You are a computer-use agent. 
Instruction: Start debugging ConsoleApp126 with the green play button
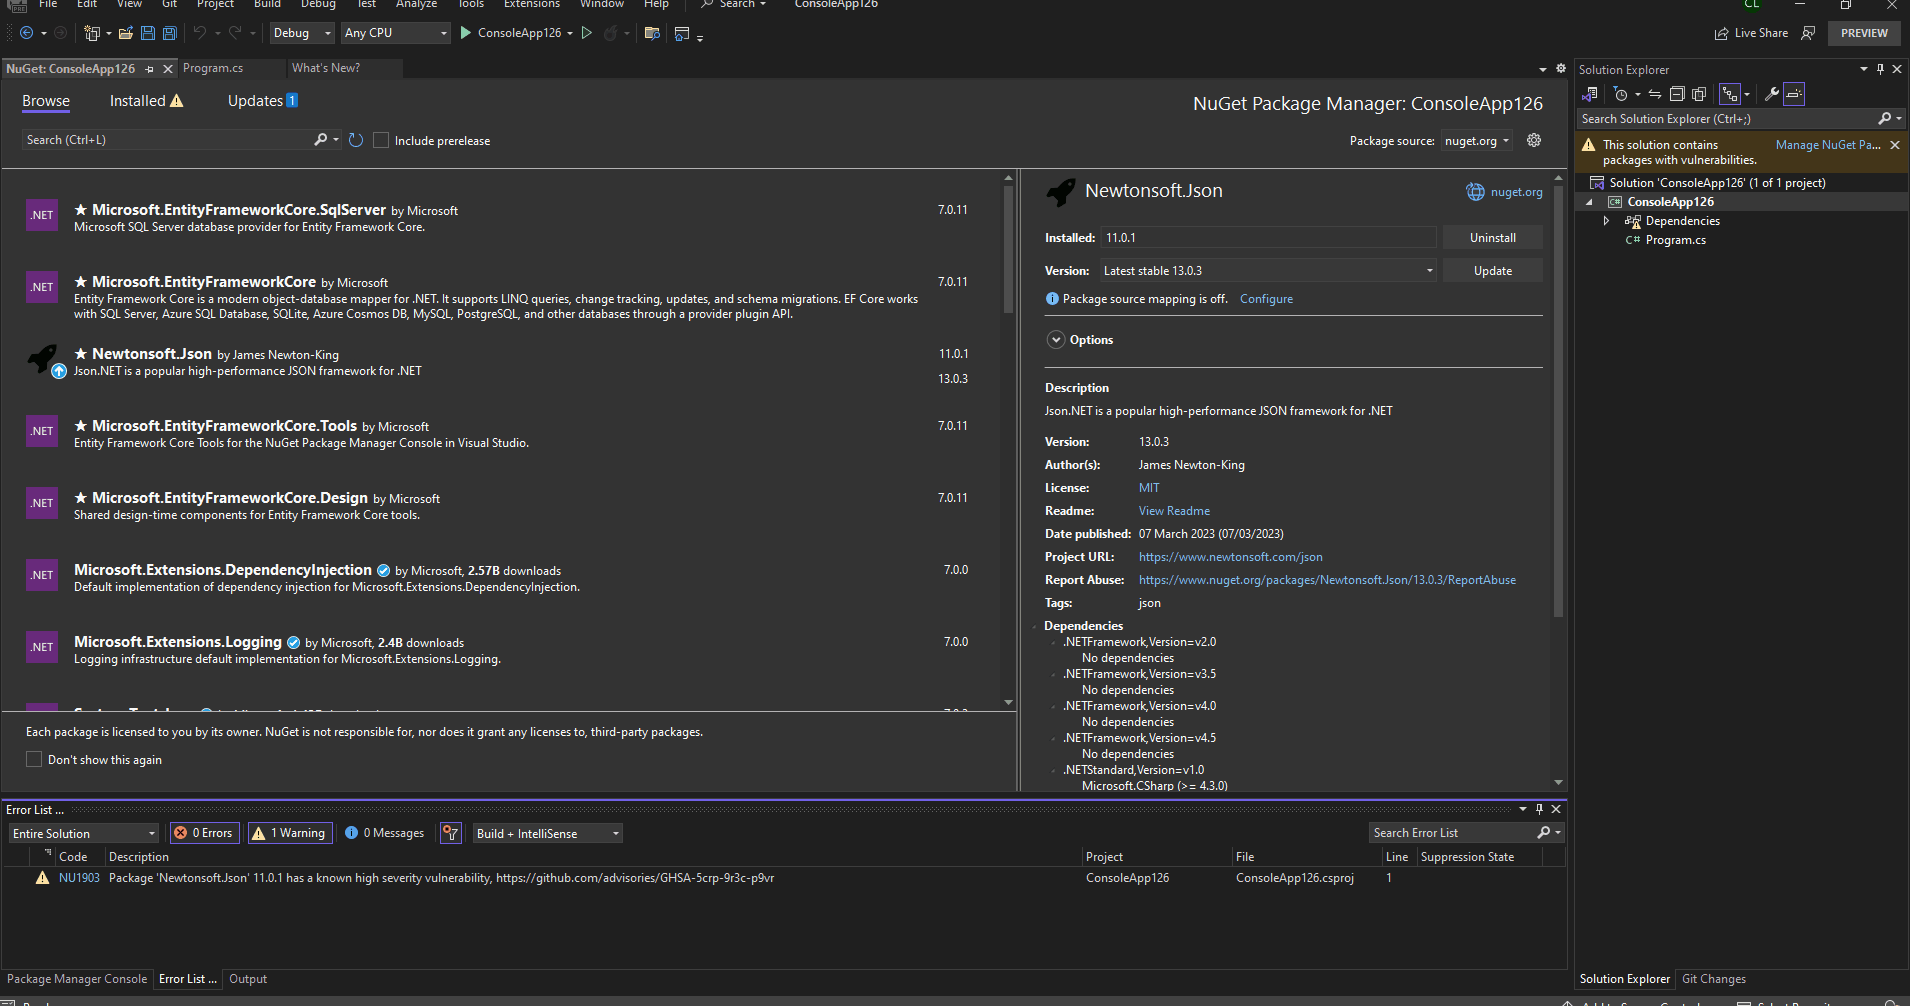point(465,33)
